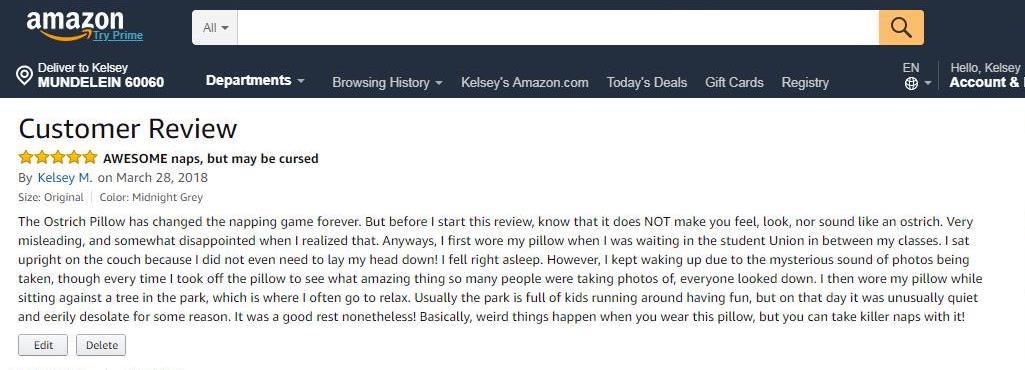Open the All search category dropdown

(x=215, y=27)
